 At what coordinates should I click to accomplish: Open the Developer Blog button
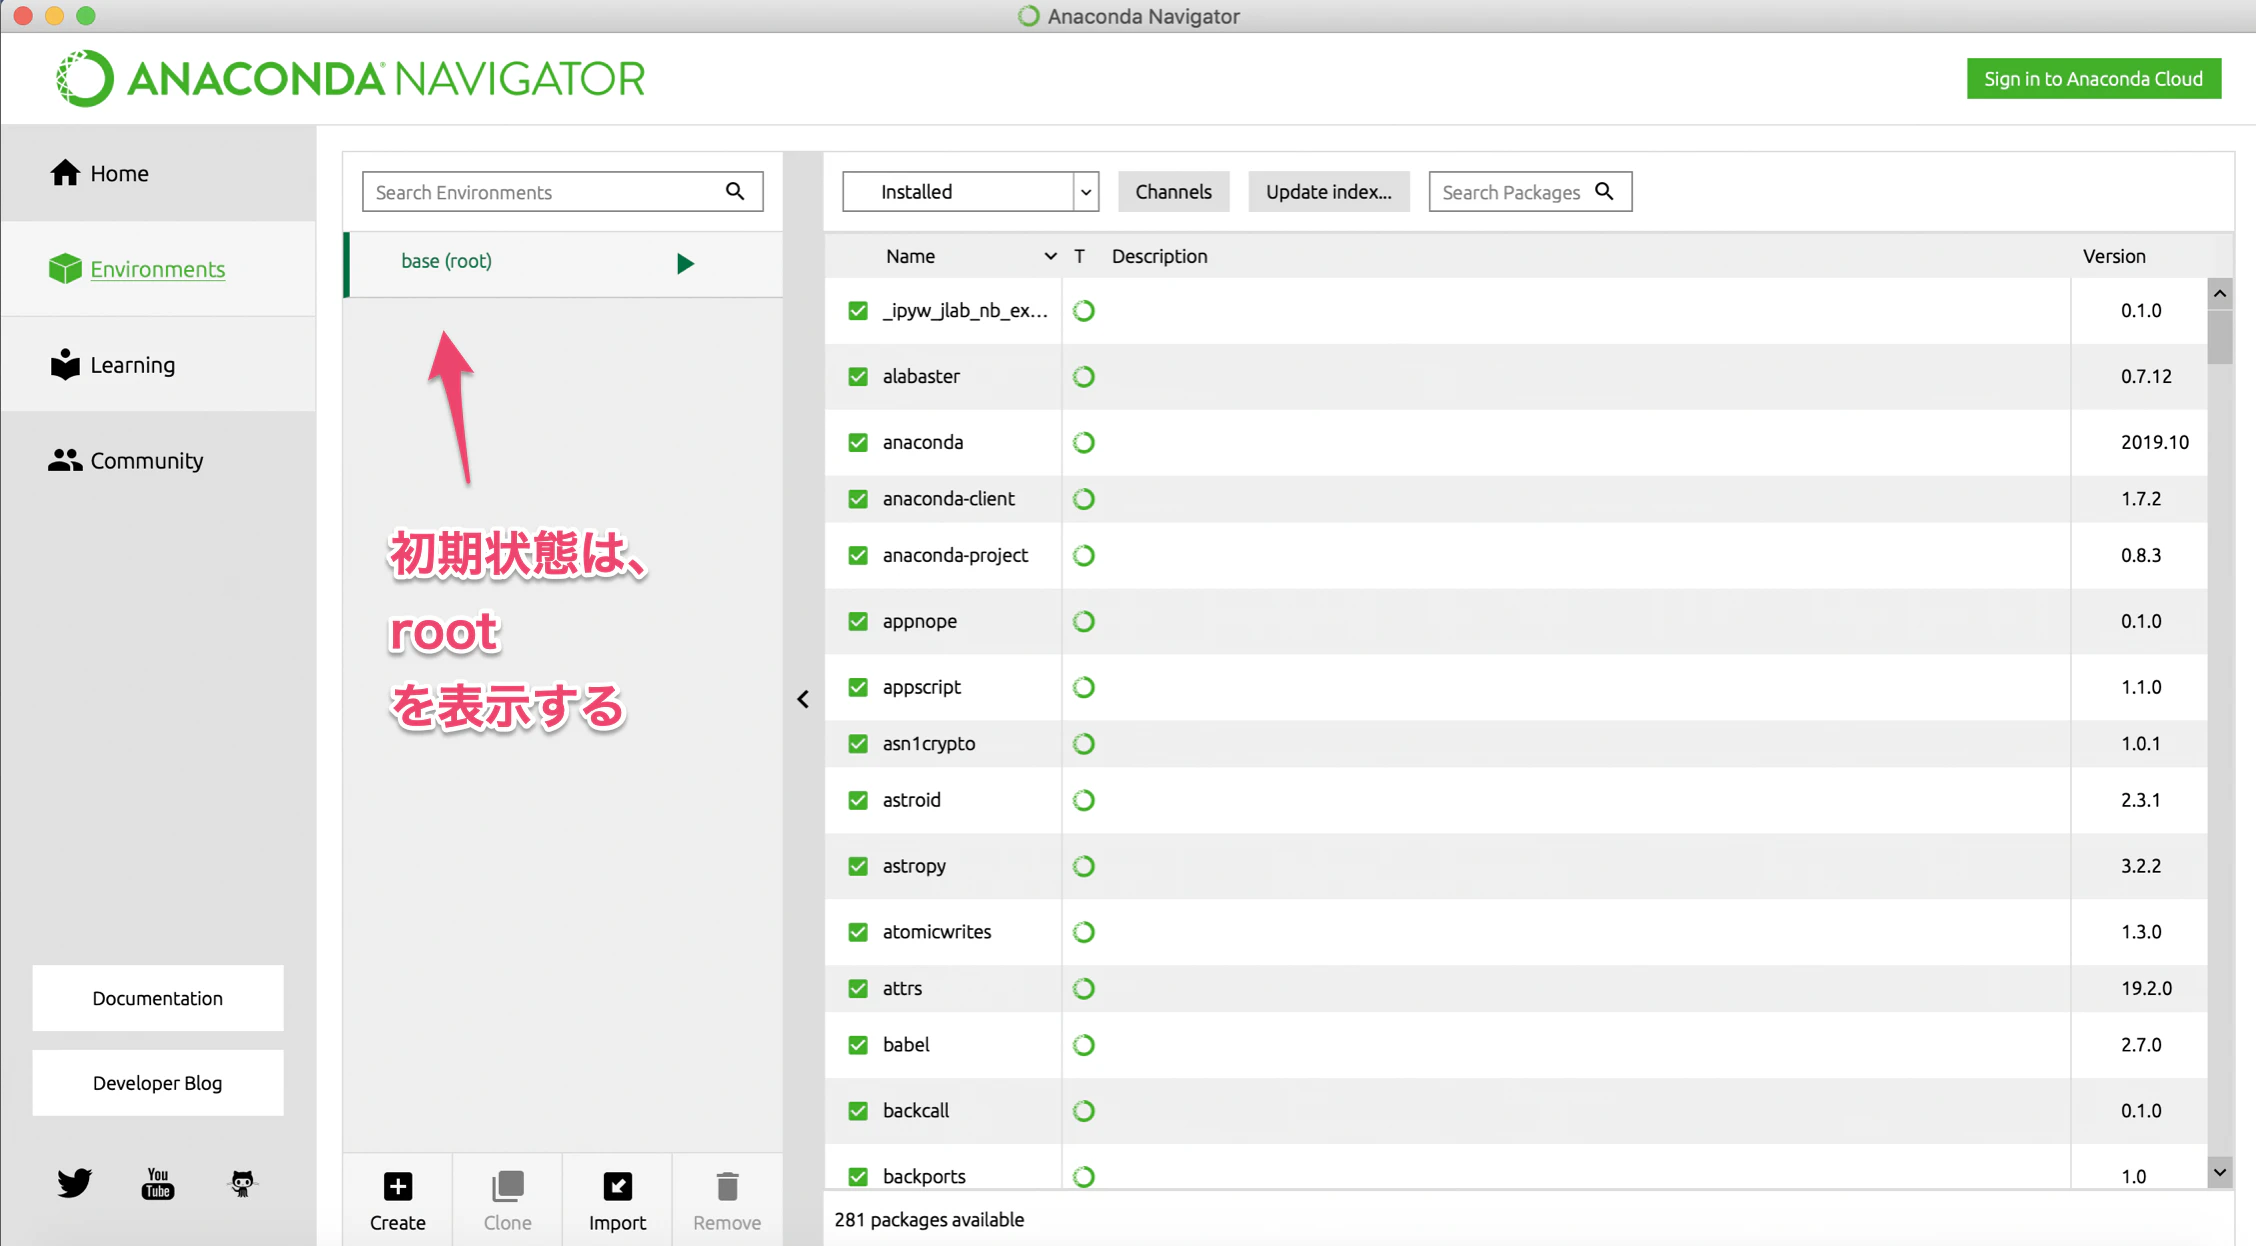coord(158,1083)
